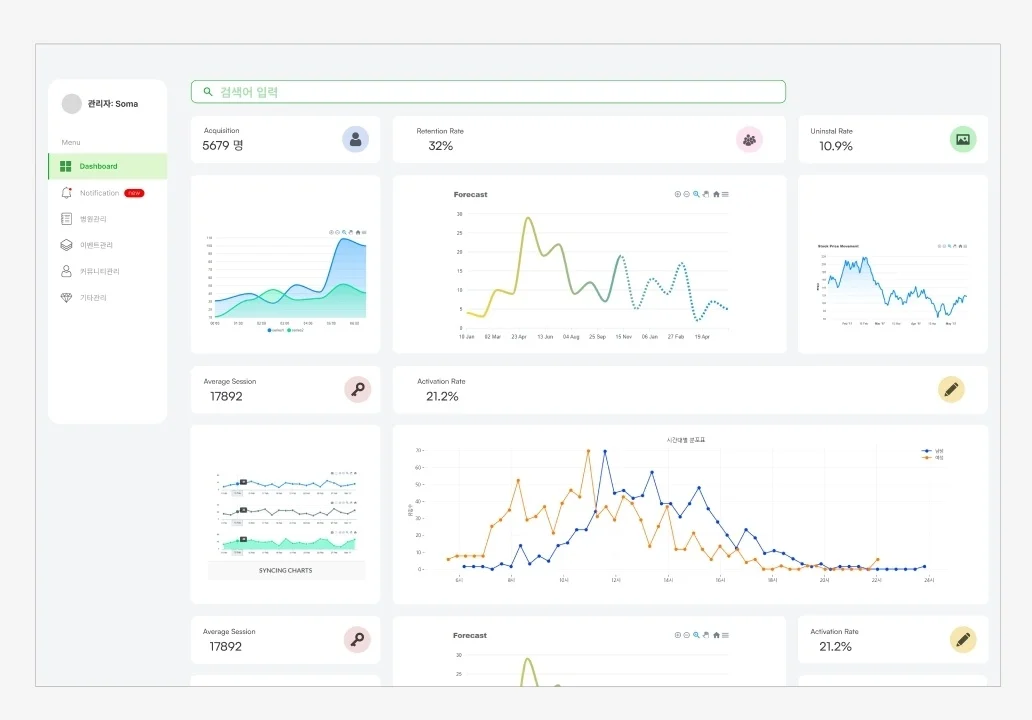
Task: Click the pencil icon on the lower Activation Rate card
Action: point(963,640)
